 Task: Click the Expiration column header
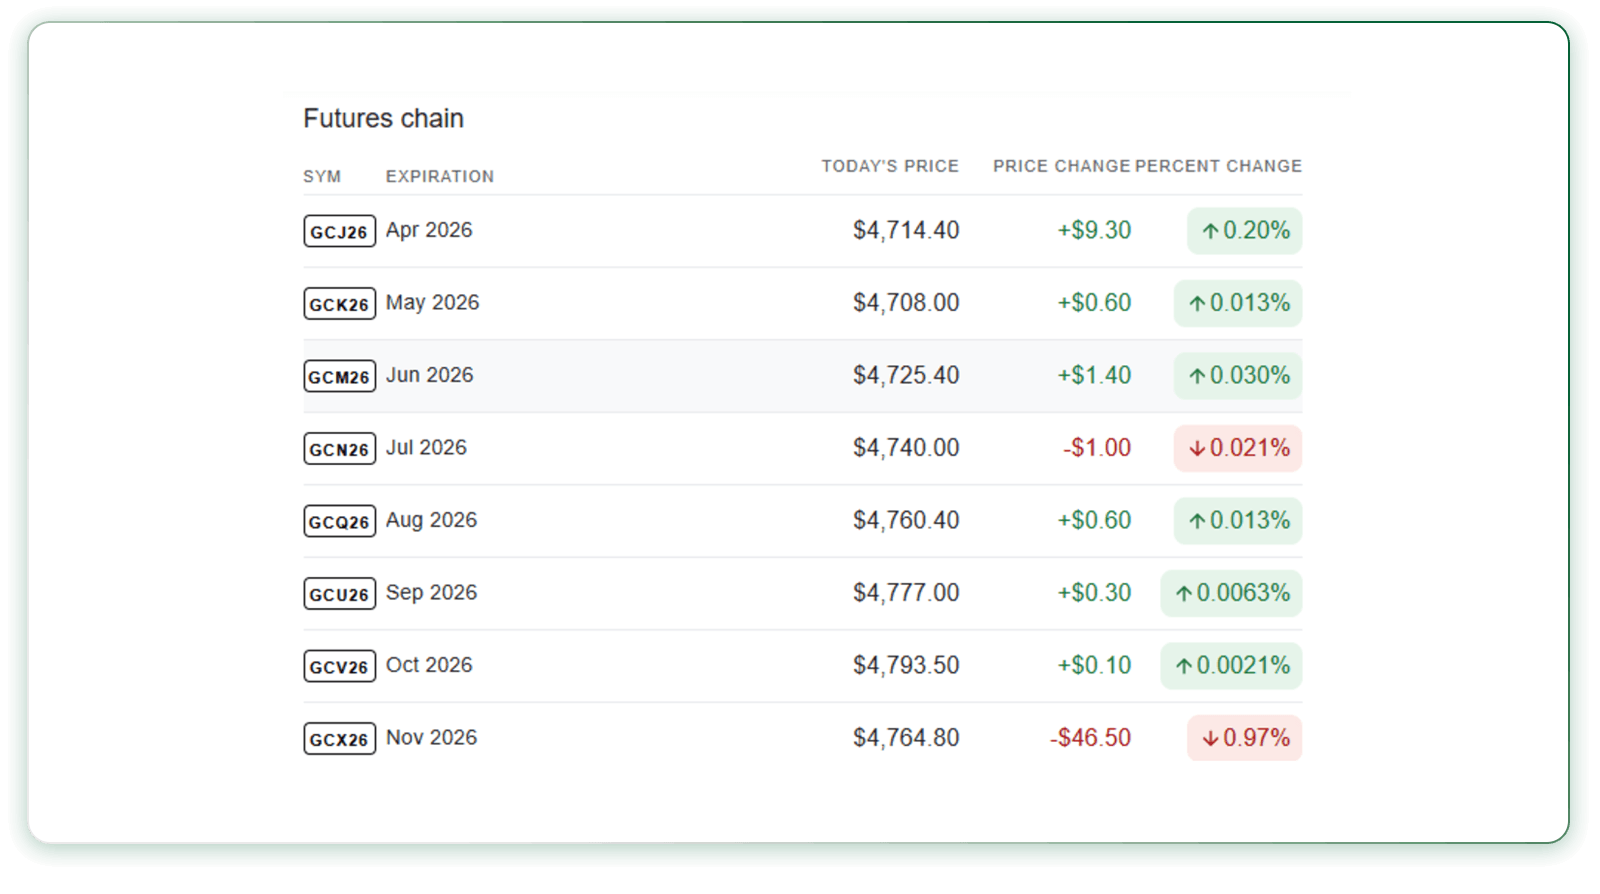[439, 177]
